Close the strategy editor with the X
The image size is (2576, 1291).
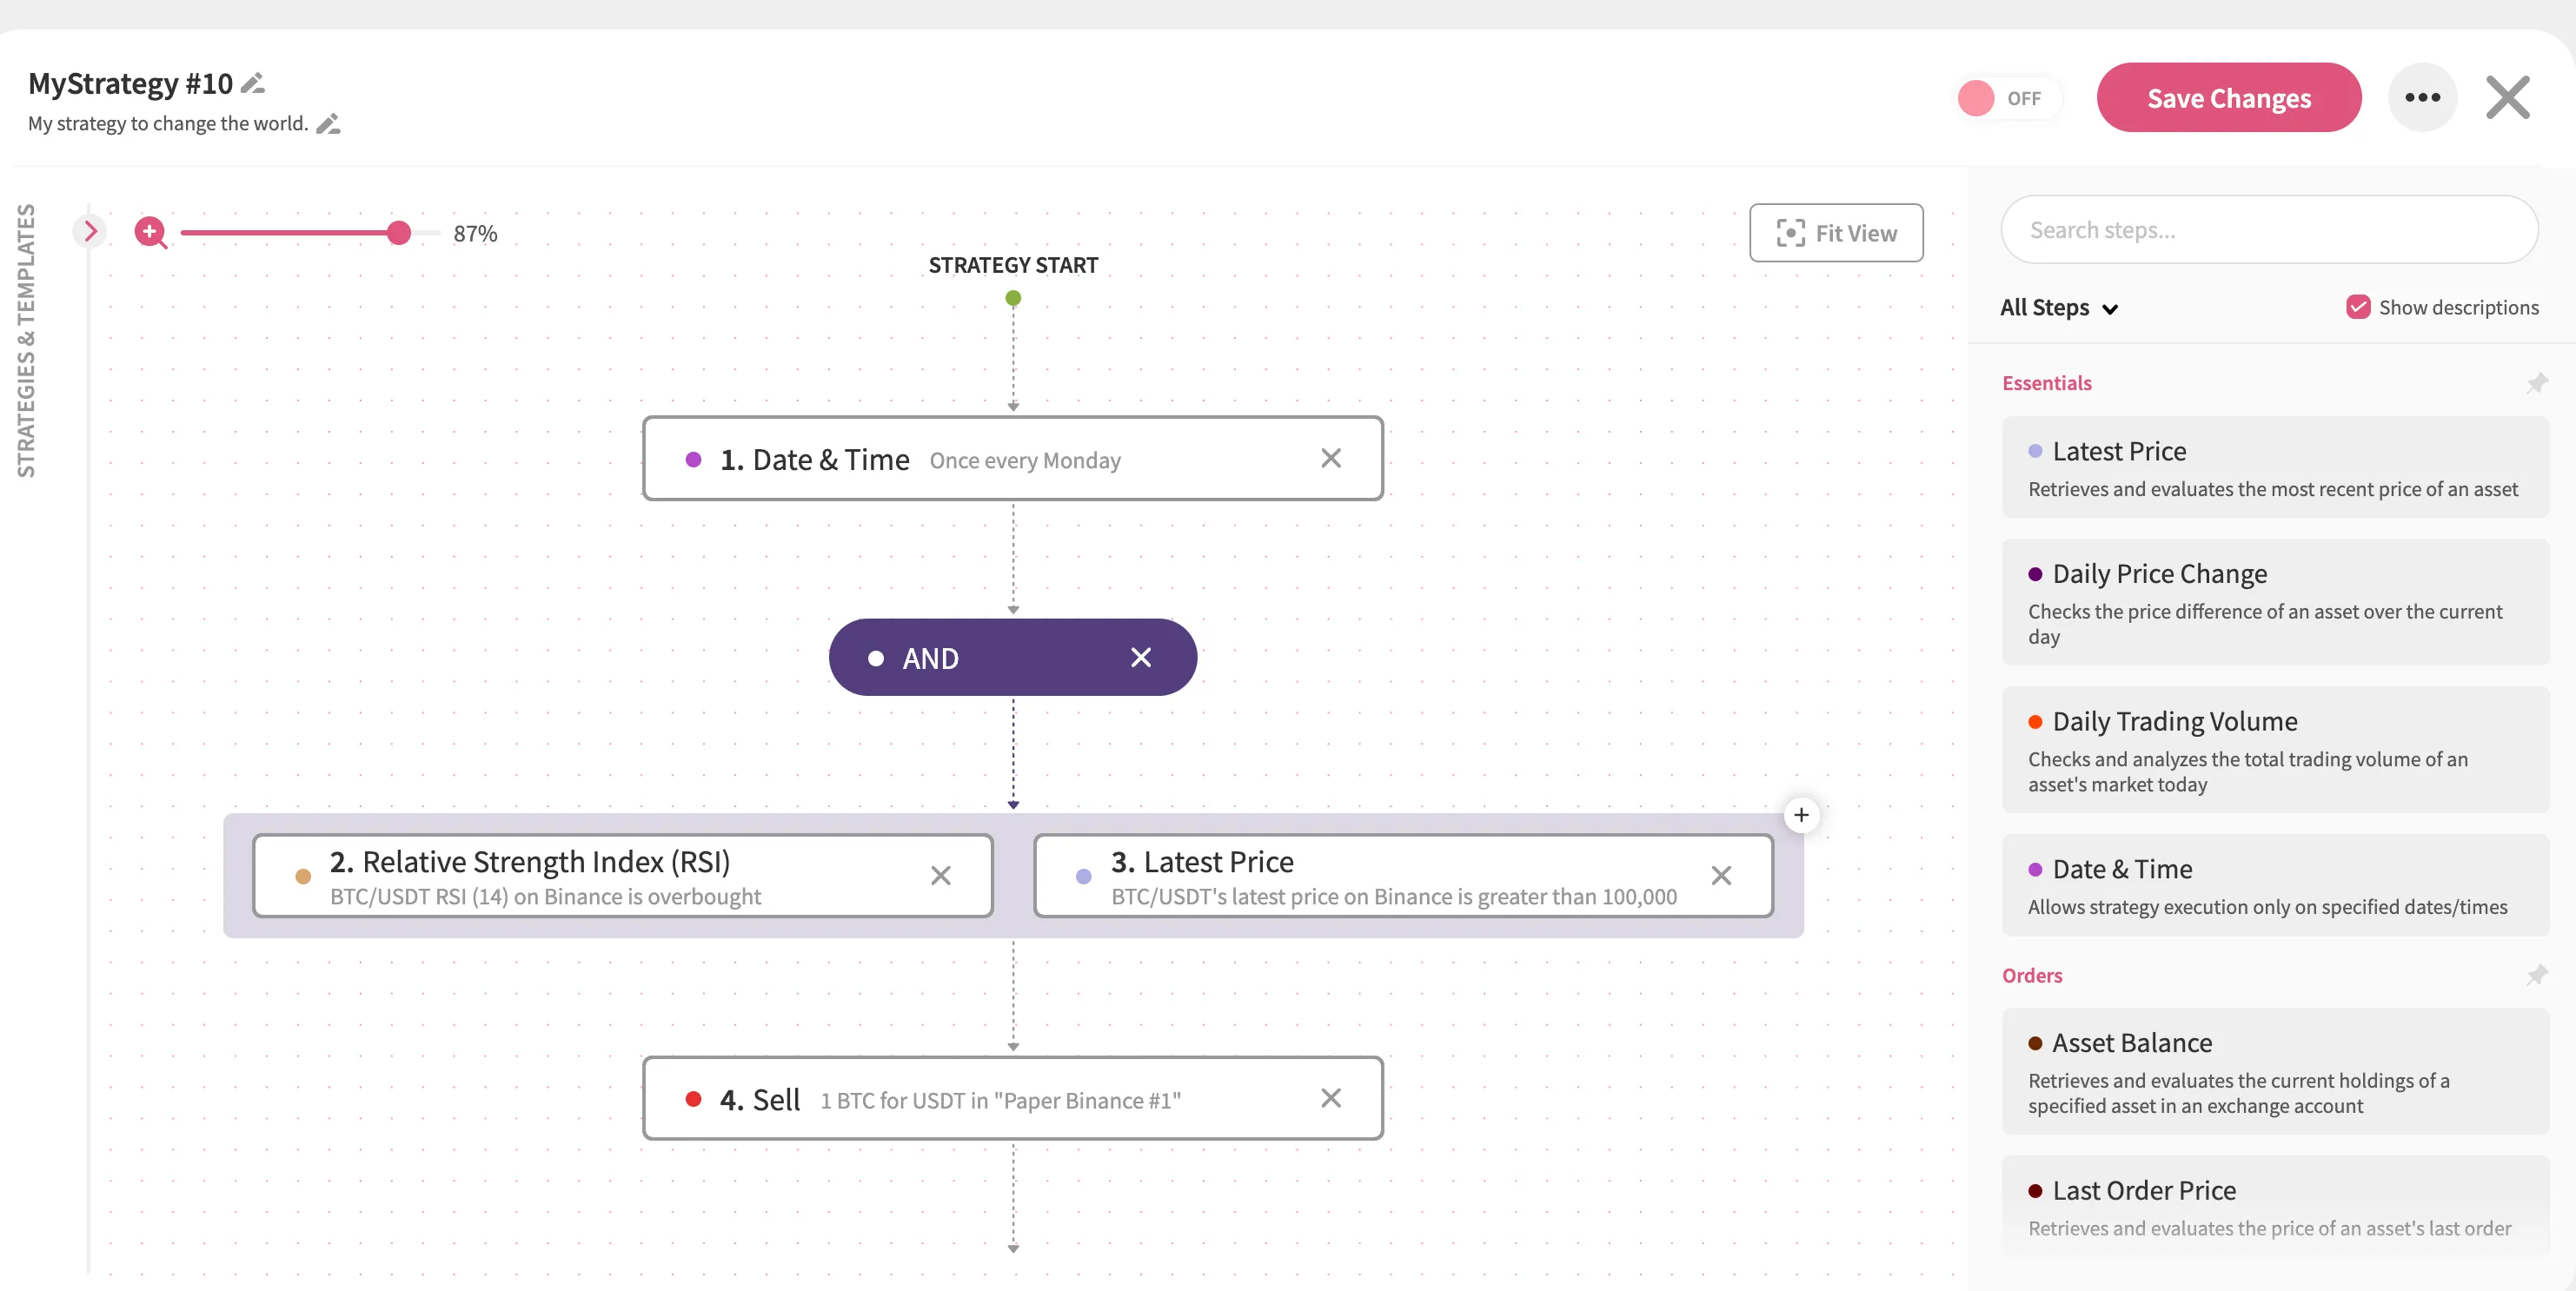coord(2508,98)
